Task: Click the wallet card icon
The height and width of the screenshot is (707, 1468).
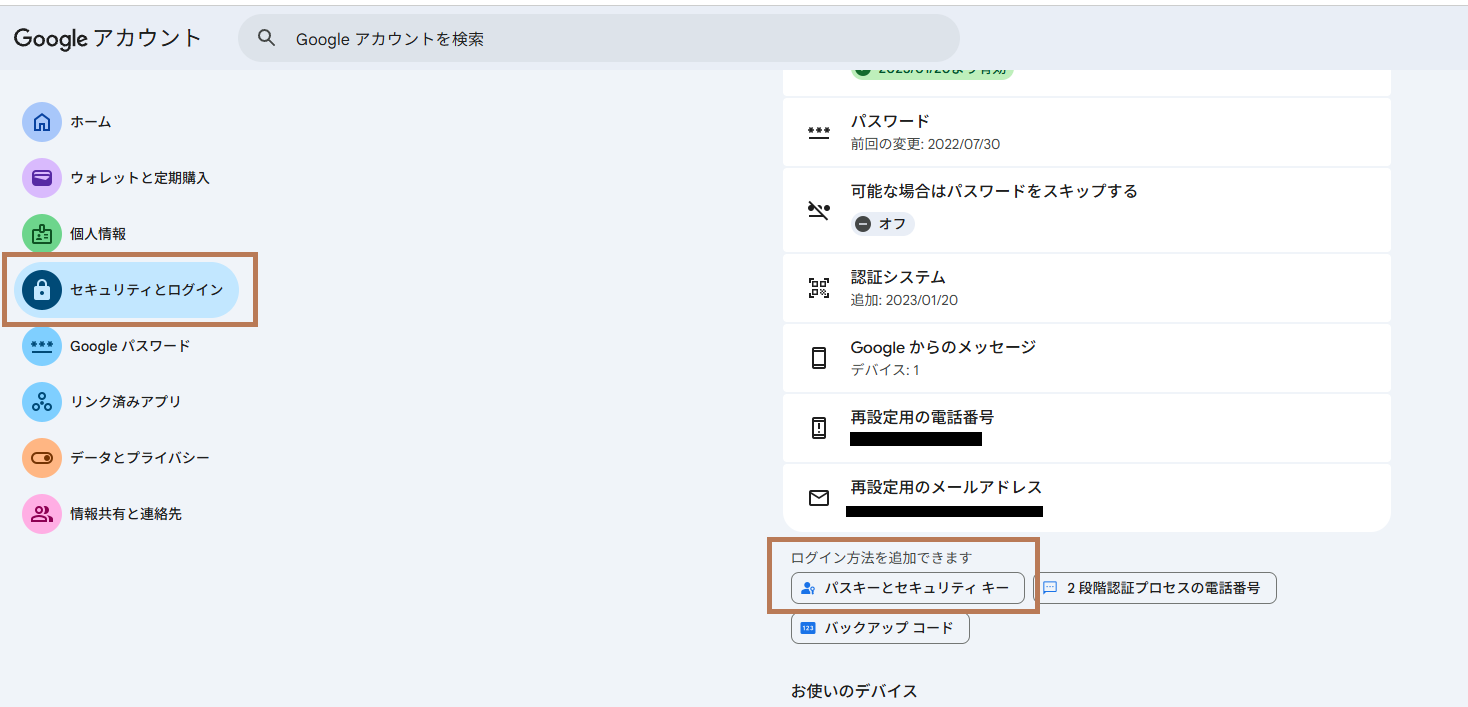Action: click(42, 178)
